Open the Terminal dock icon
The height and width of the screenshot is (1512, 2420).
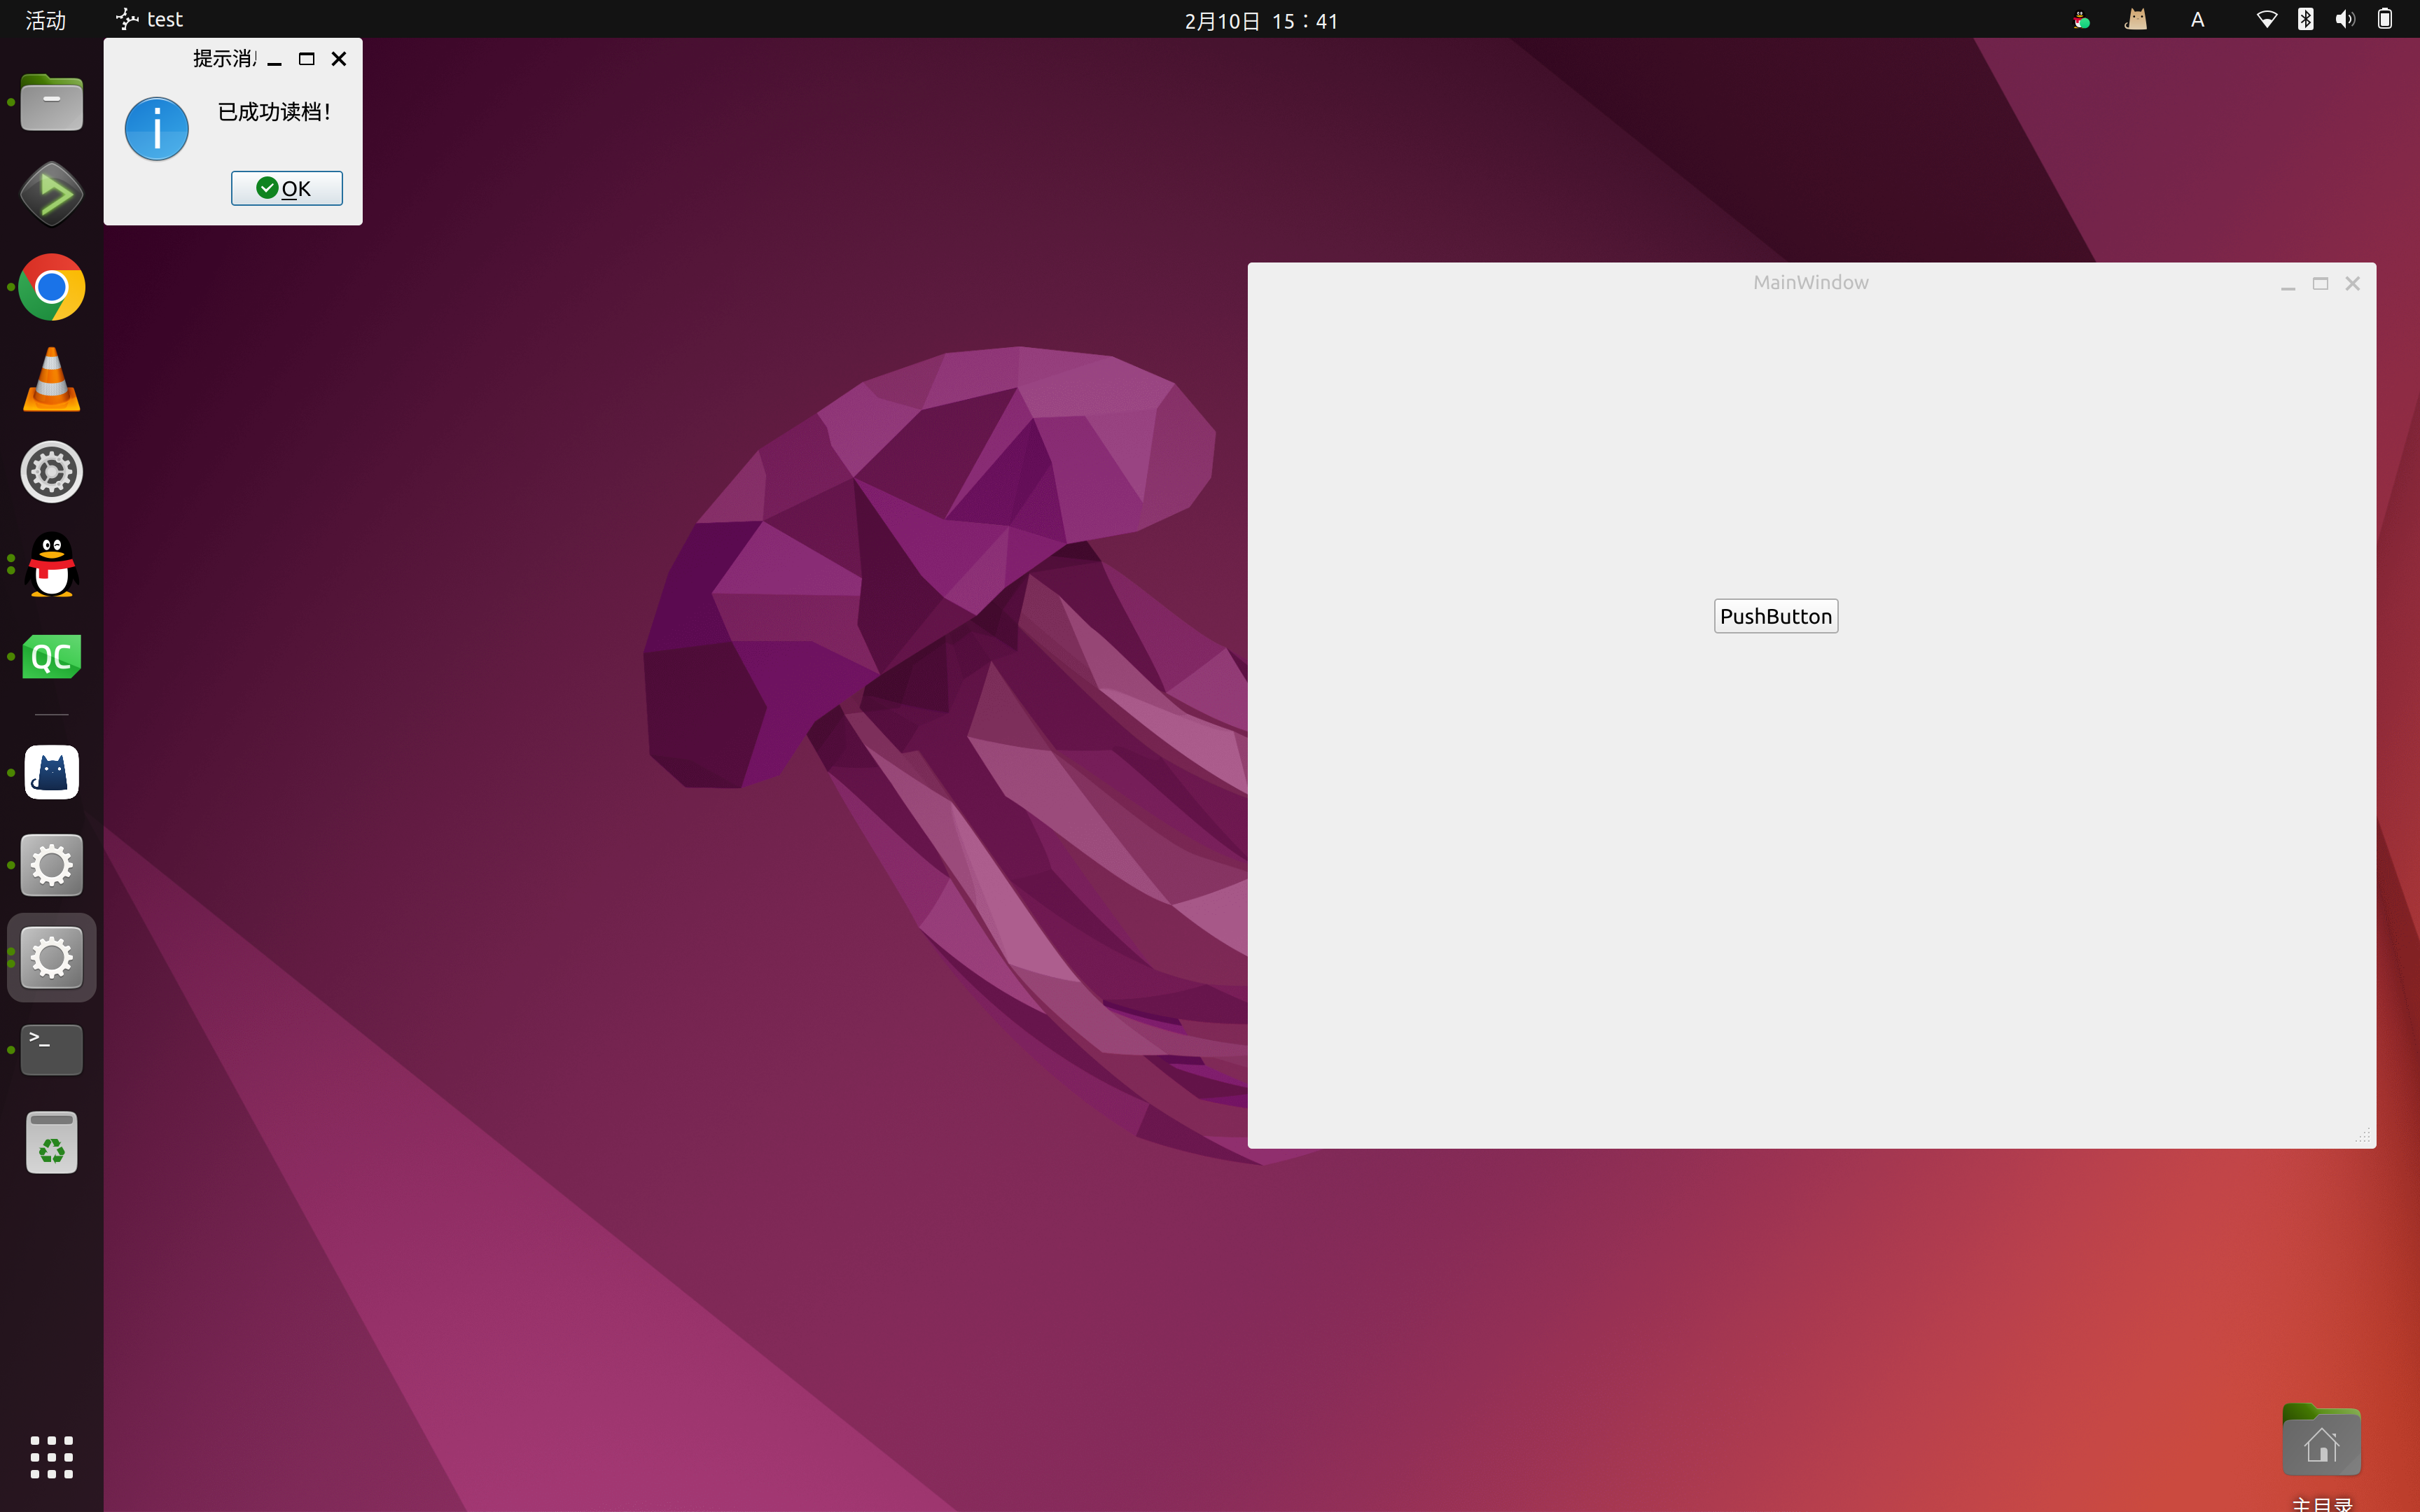click(x=51, y=1049)
